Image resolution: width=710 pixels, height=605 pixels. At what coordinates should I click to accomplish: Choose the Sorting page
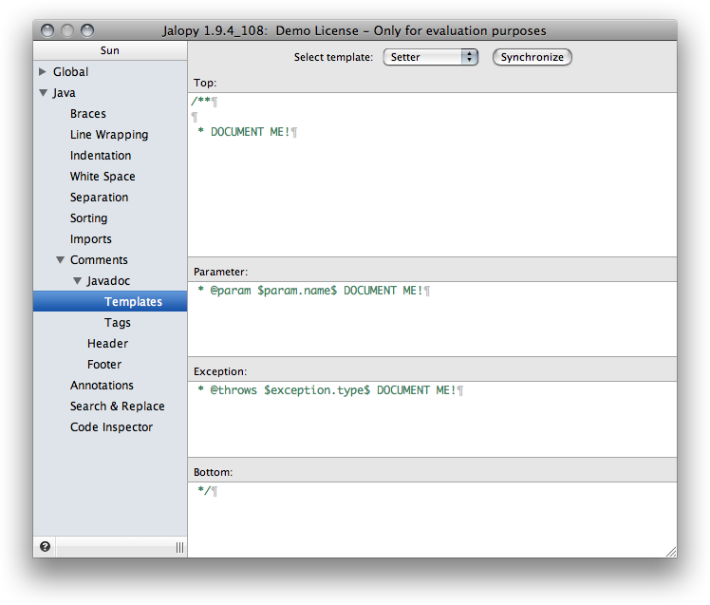(89, 218)
